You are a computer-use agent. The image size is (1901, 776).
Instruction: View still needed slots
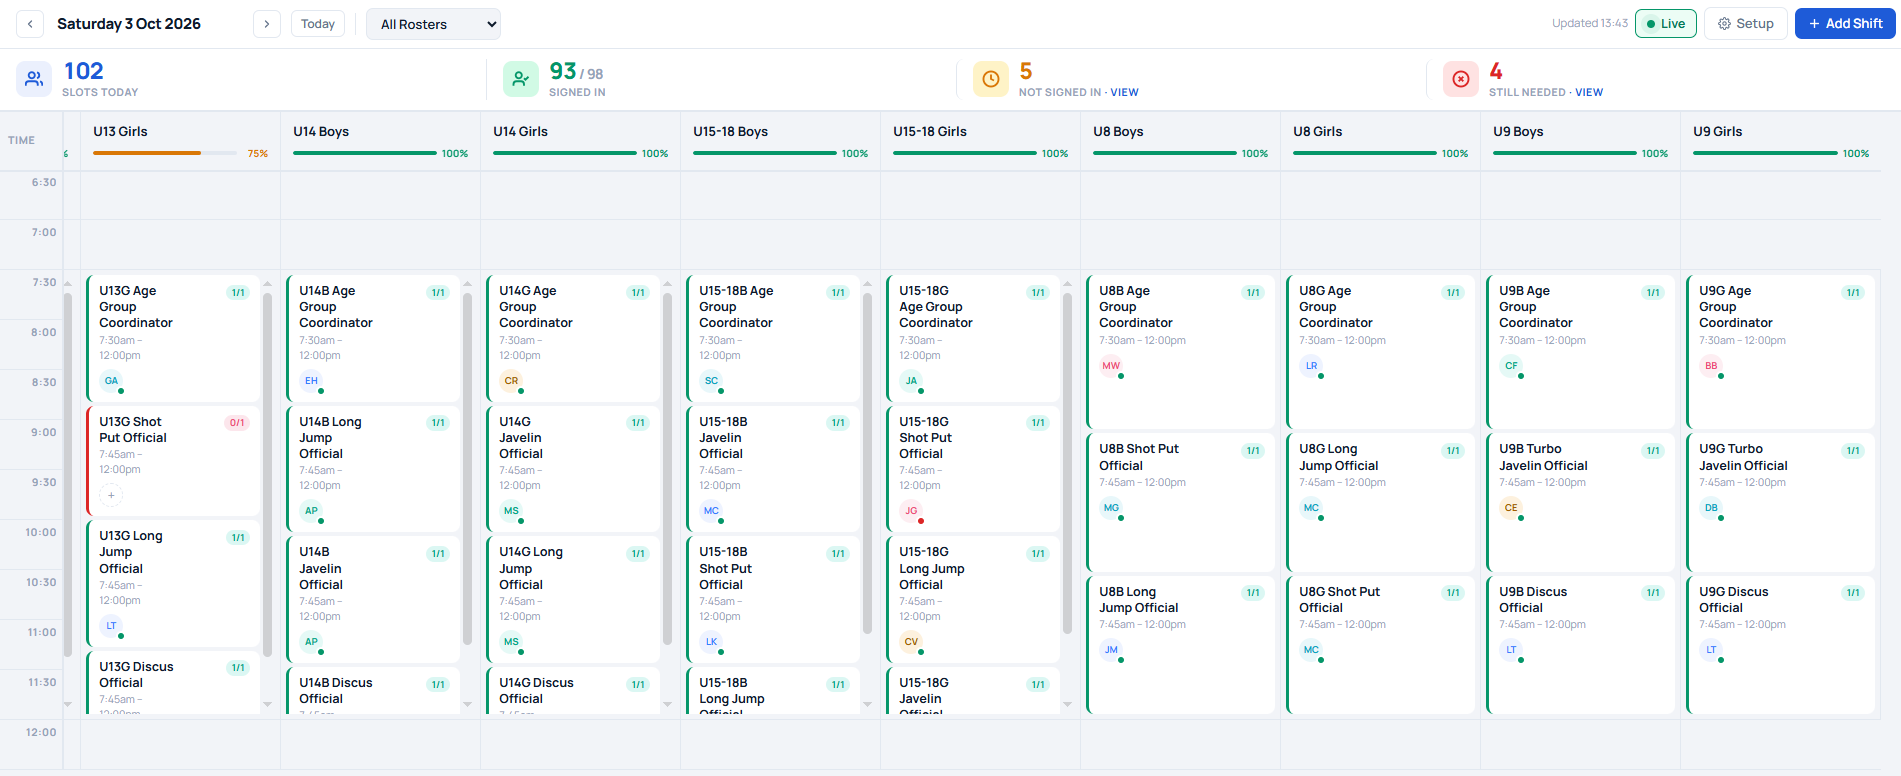1589,92
